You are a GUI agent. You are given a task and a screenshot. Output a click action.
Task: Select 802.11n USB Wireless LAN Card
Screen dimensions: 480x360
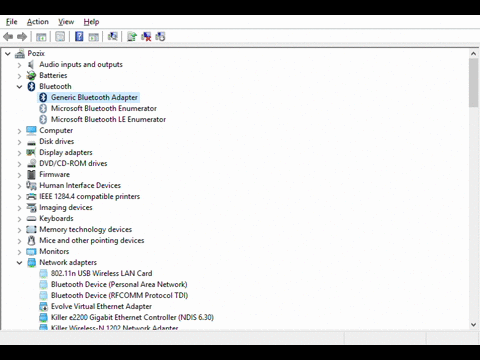(101, 273)
